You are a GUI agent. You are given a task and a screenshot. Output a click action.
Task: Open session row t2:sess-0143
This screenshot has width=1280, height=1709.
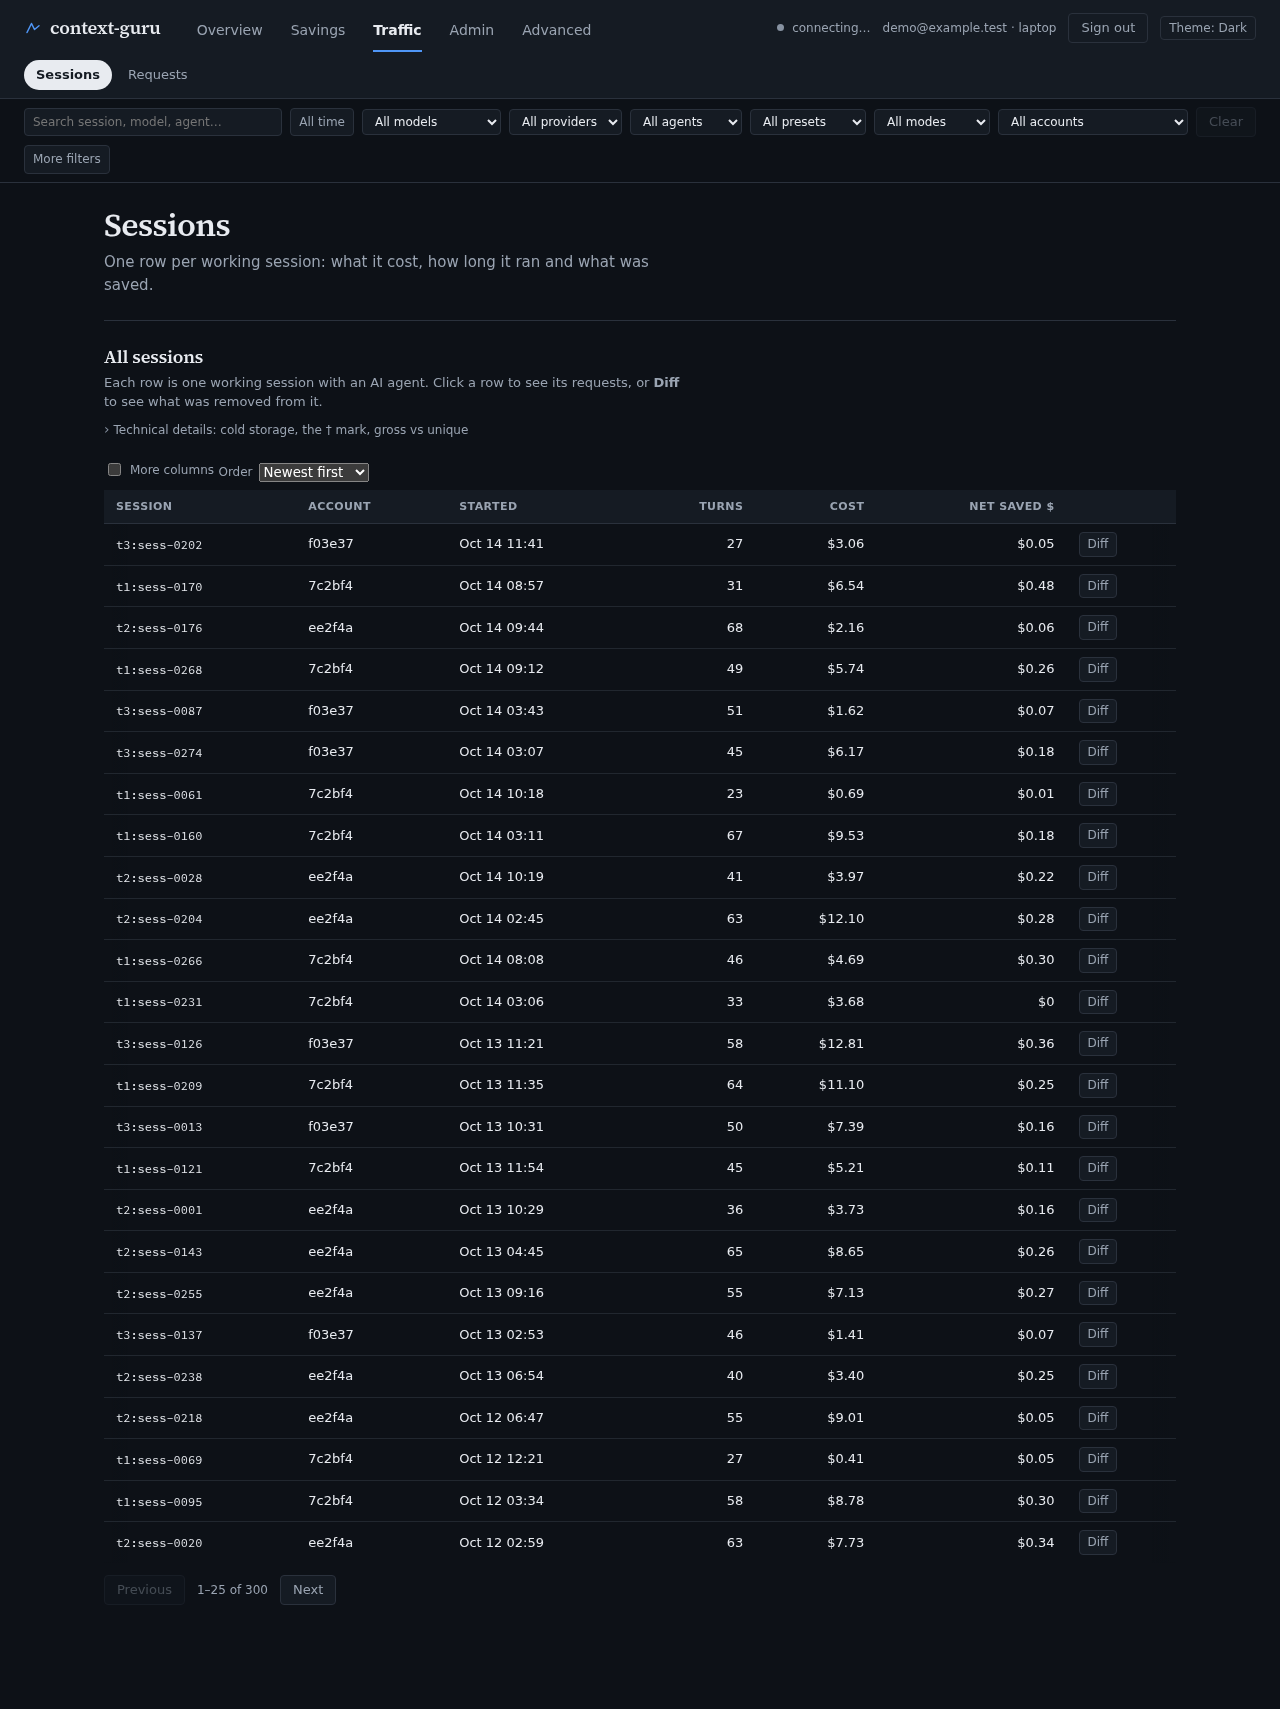(x=640, y=1251)
